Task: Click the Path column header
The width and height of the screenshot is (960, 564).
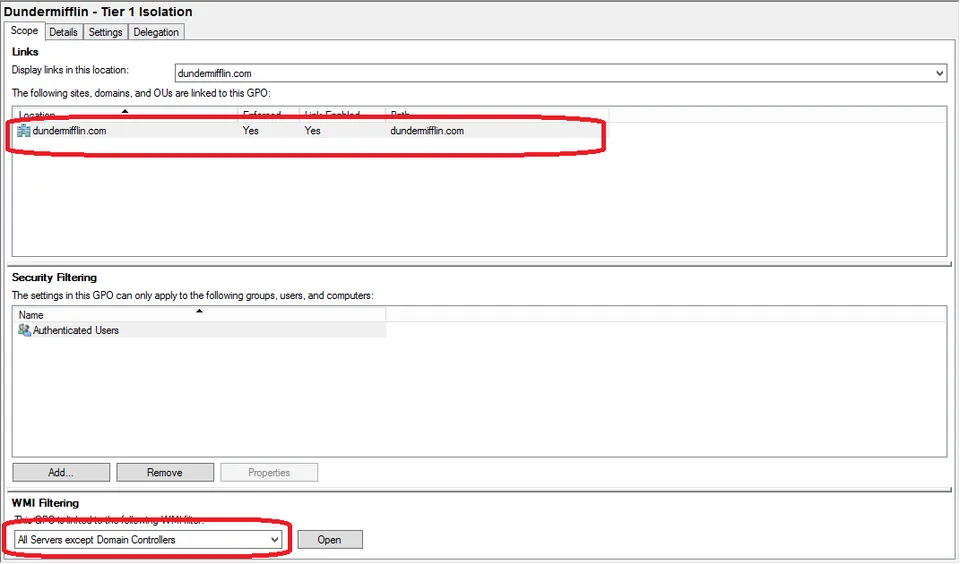Action: [497, 115]
